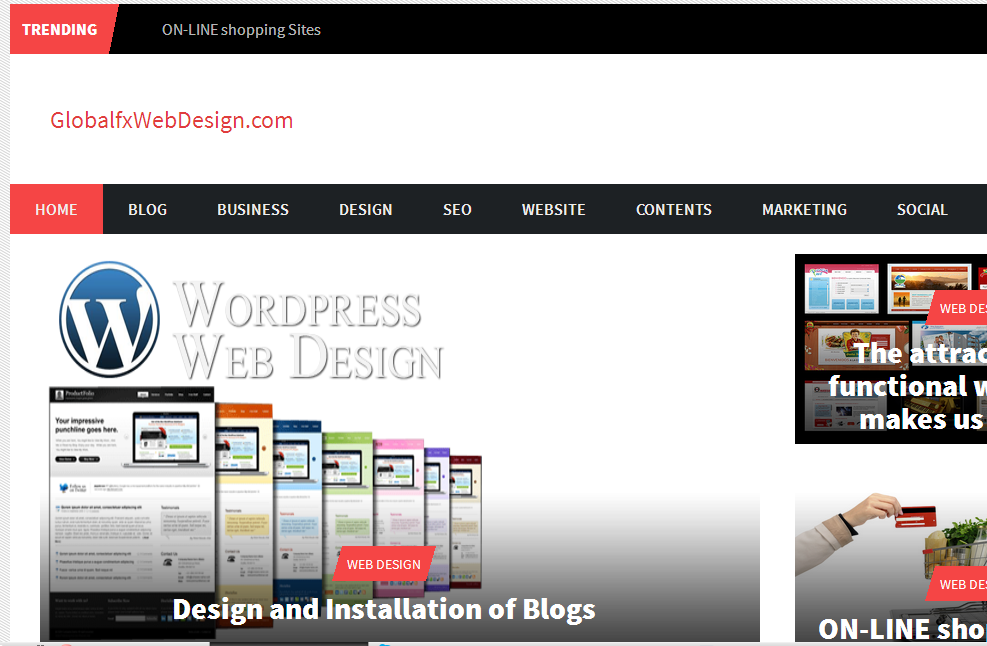Open the MARKETING menu item
Image resolution: width=987 pixels, height=646 pixels.
coord(804,209)
